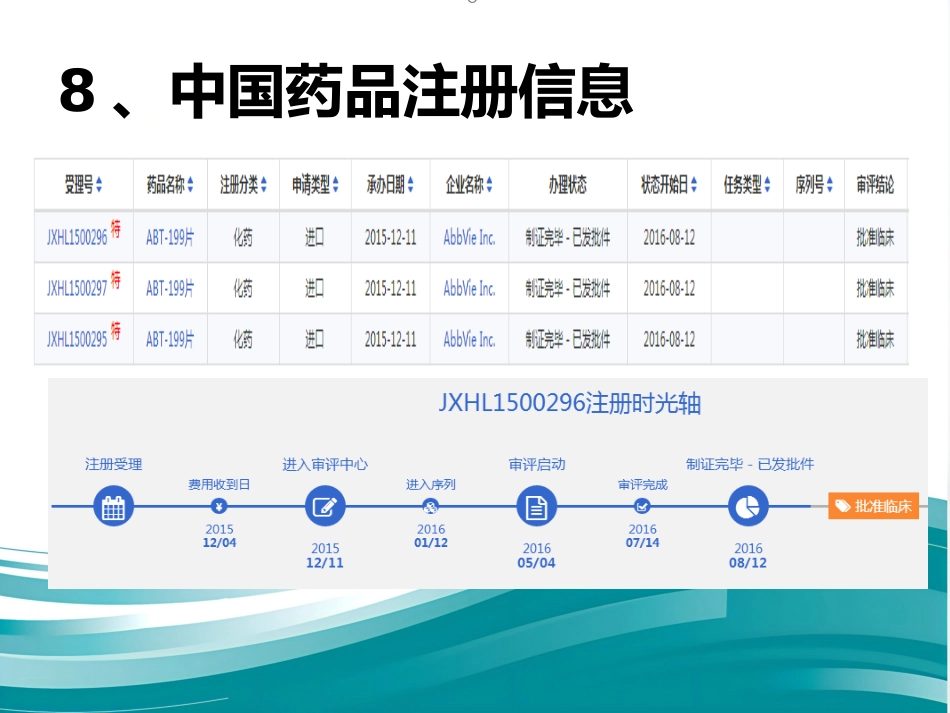The width and height of the screenshot is (950, 713).
Task: Click the JXHL1500296注册时光轴 title
Action: point(570,403)
